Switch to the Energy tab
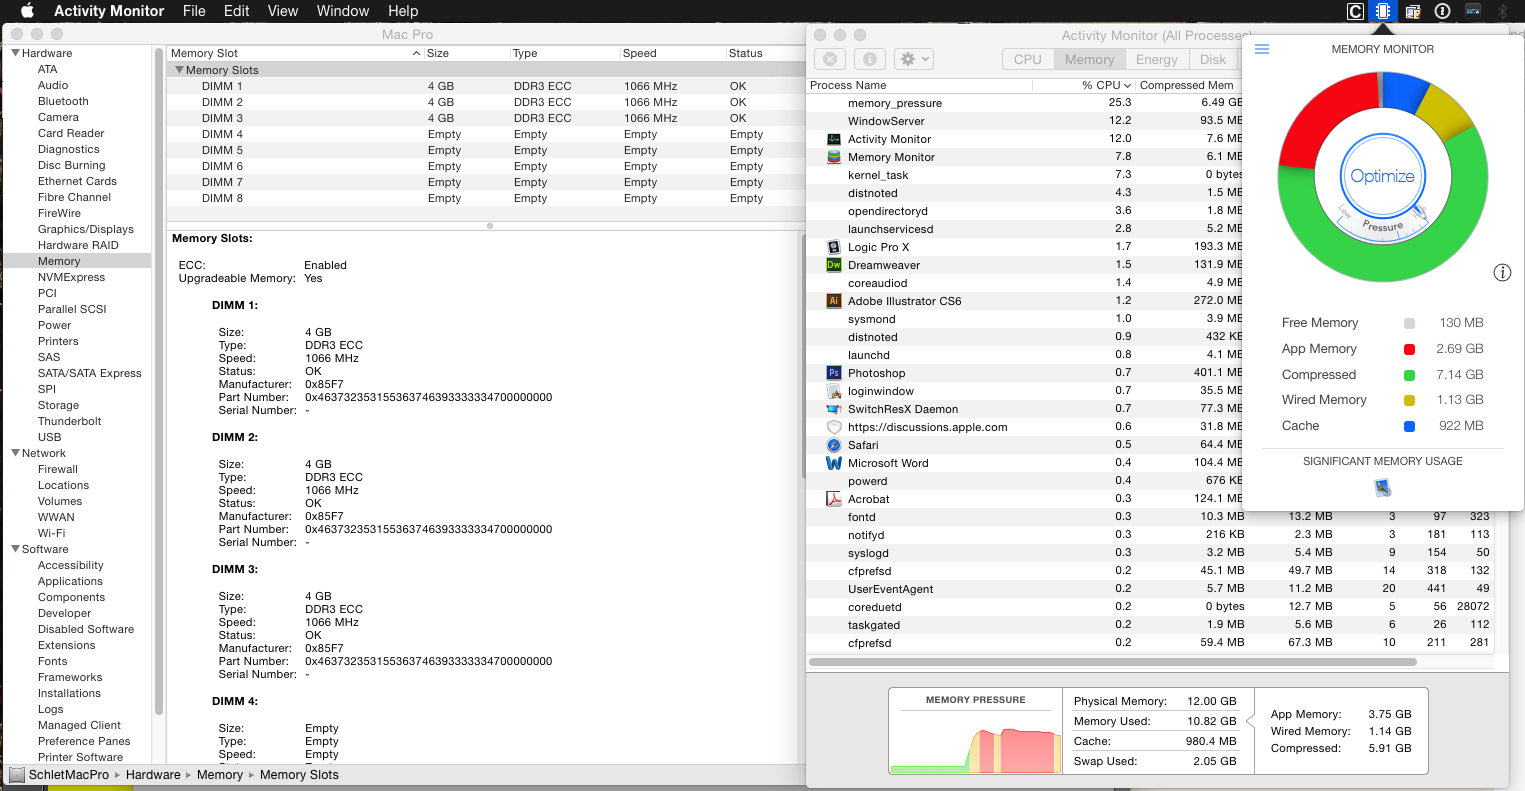This screenshot has height=791, width=1525. (1157, 59)
